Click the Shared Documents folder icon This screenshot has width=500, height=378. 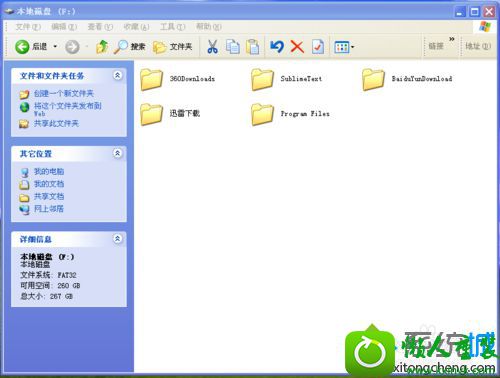pos(24,197)
